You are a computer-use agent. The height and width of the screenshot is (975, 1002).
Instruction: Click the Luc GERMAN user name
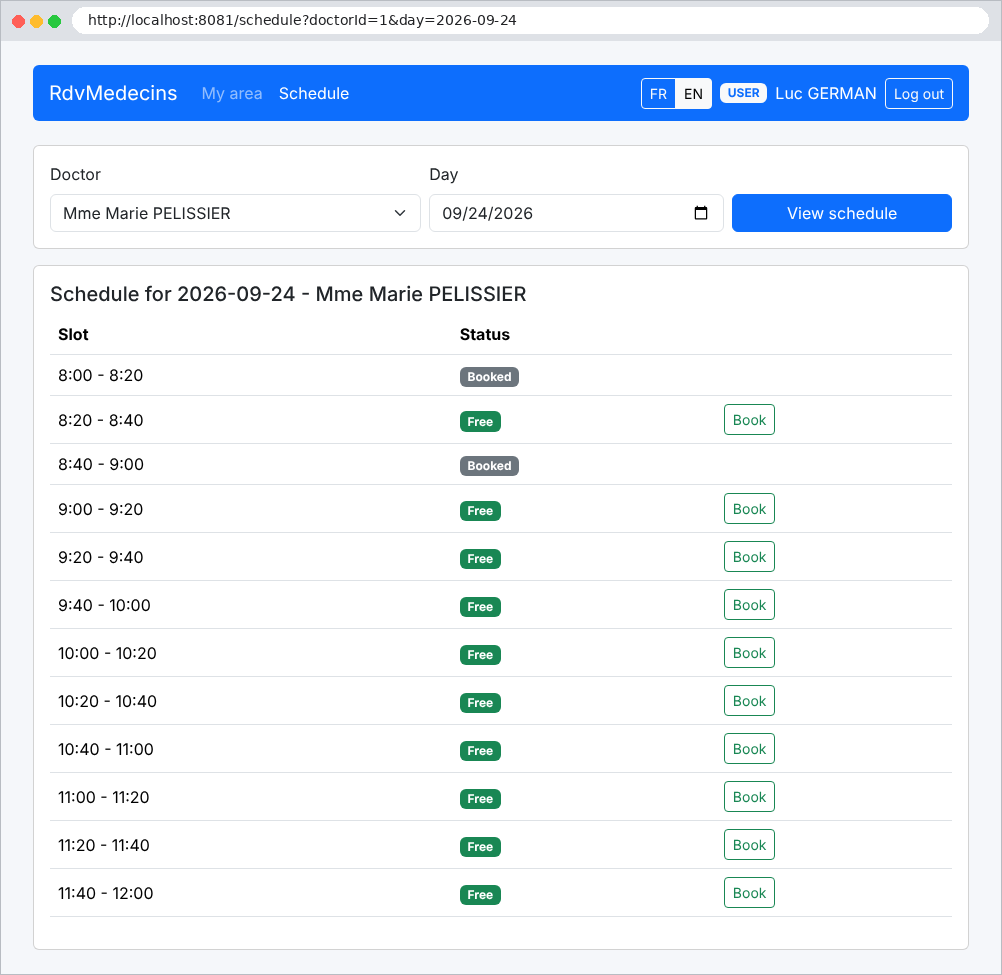pos(826,93)
